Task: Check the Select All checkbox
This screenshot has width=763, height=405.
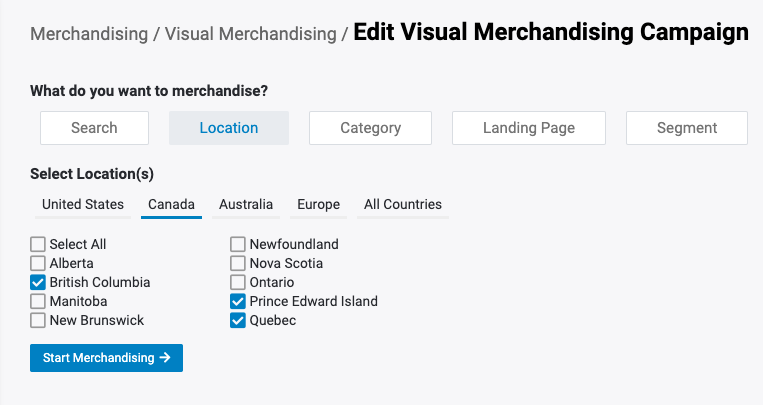Action: click(x=38, y=244)
